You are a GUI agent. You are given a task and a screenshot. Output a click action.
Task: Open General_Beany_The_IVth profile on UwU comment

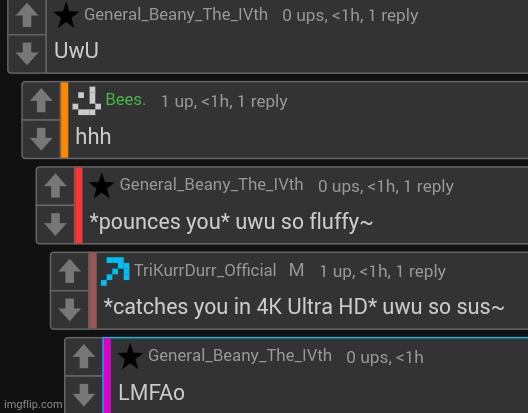(x=176, y=15)
